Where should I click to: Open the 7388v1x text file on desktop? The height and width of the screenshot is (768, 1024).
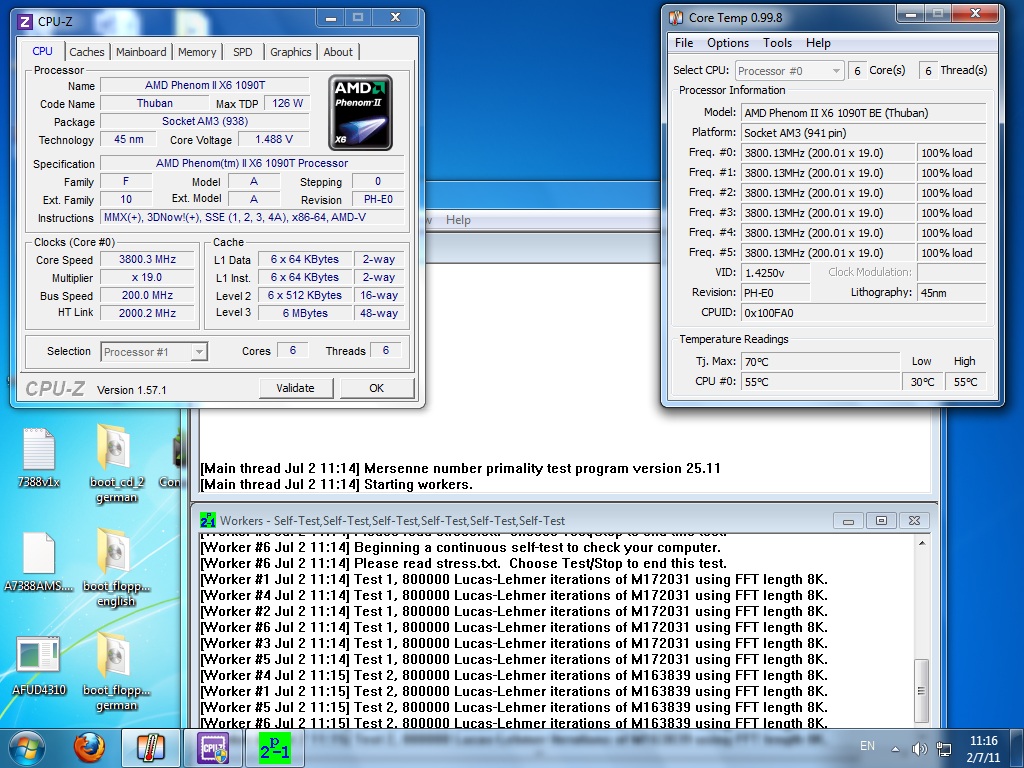tap(39, 458)
